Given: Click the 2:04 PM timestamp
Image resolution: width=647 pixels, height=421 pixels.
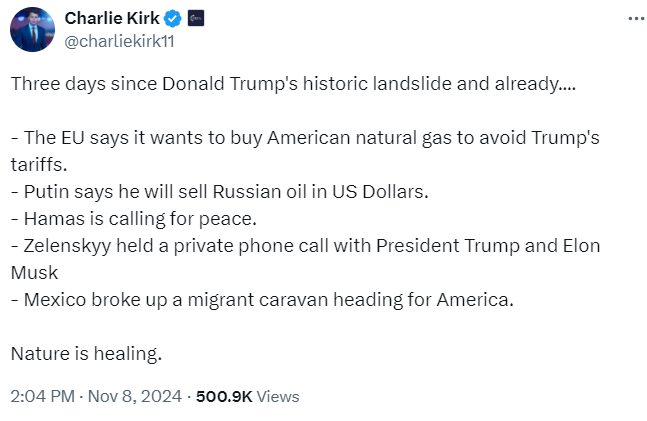Looking at the screenshot, I should [x=42, y=396].
